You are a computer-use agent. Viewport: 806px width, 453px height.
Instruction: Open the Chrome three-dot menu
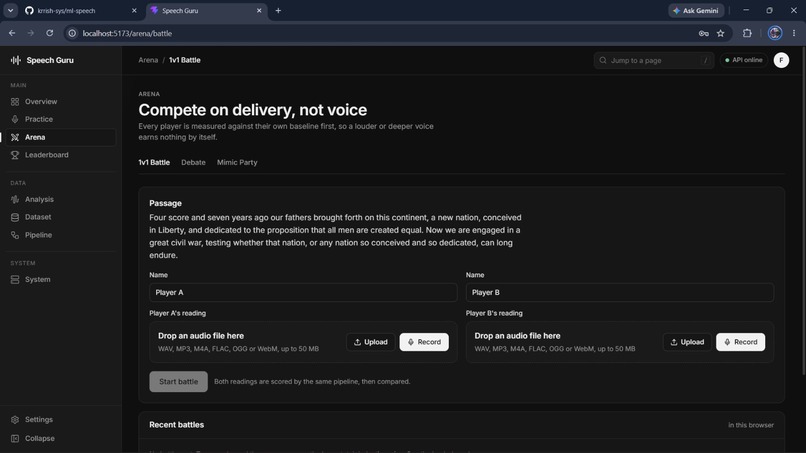click(x=794, y=33)
